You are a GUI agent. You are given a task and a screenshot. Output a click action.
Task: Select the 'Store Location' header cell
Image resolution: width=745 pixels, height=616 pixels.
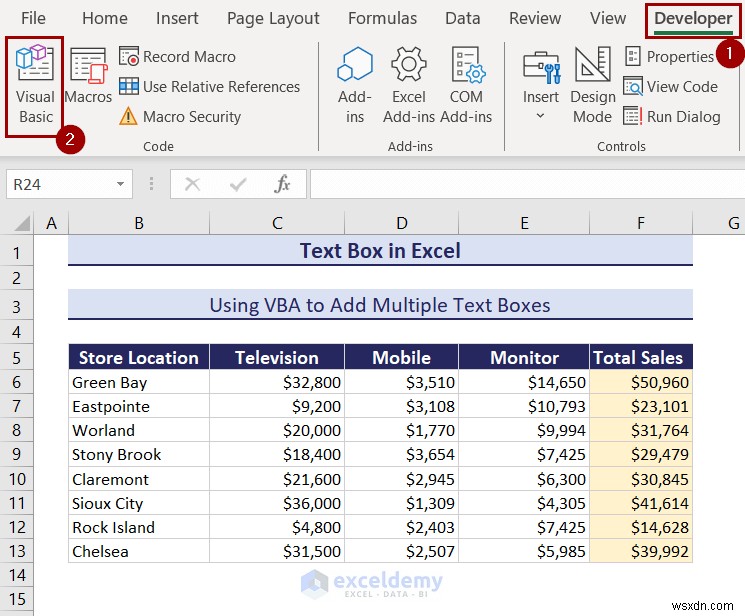pyautogui.click(x=139, y=357)
